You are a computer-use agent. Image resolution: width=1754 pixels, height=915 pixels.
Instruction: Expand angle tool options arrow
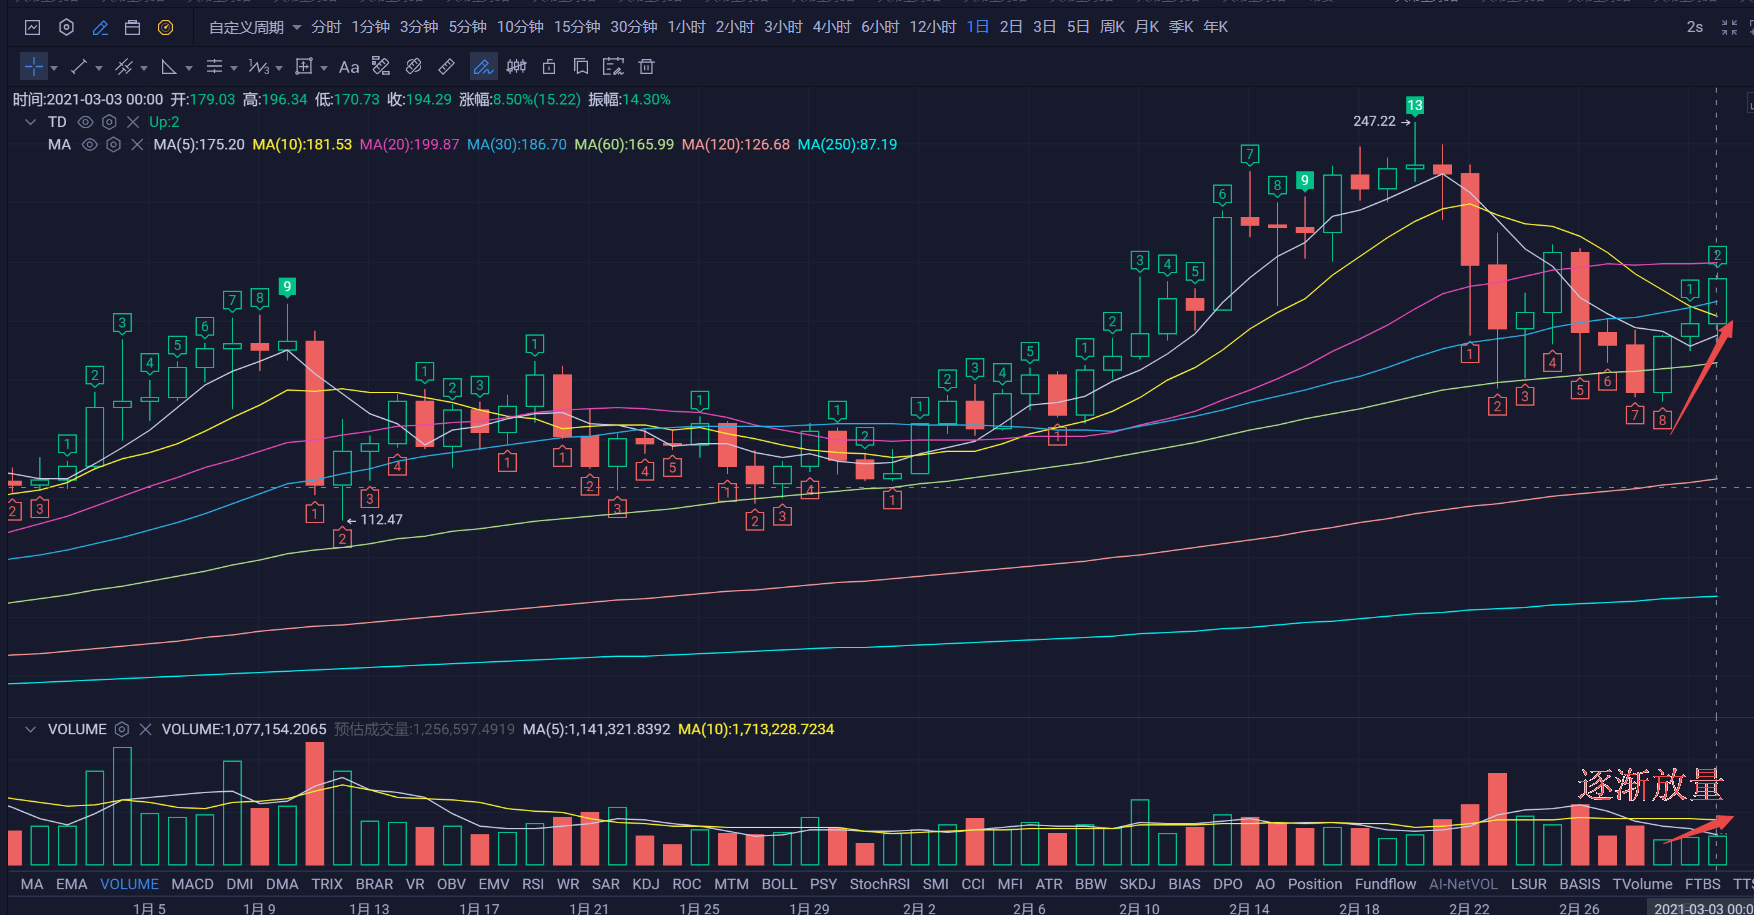click(189, 68)
